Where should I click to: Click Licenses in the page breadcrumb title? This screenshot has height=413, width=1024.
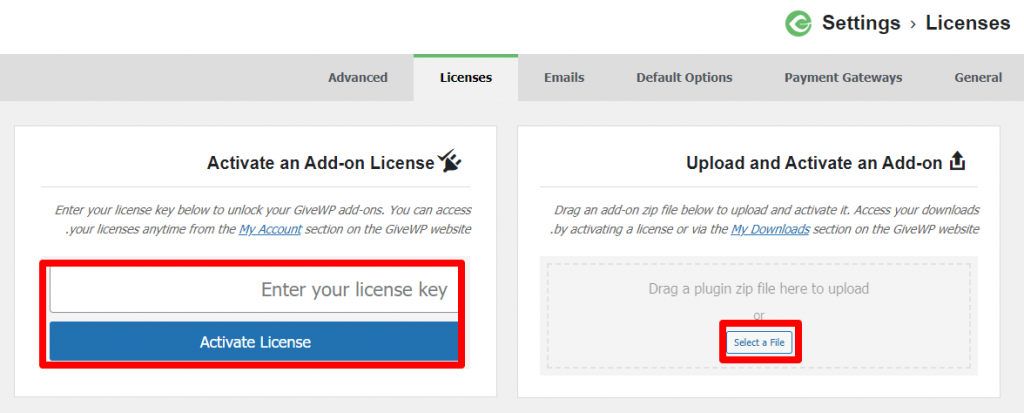pyautogui.click(x=968, y=24)
